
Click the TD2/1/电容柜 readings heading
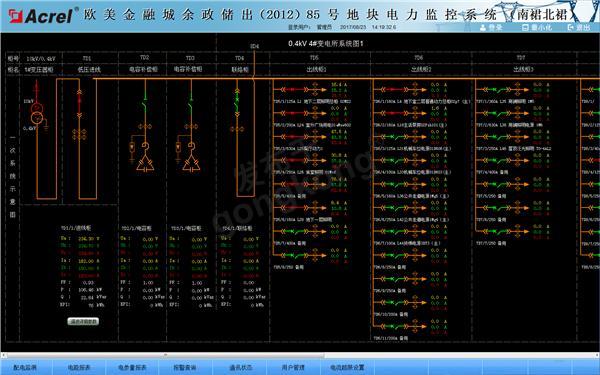click(x=137, y=228)
